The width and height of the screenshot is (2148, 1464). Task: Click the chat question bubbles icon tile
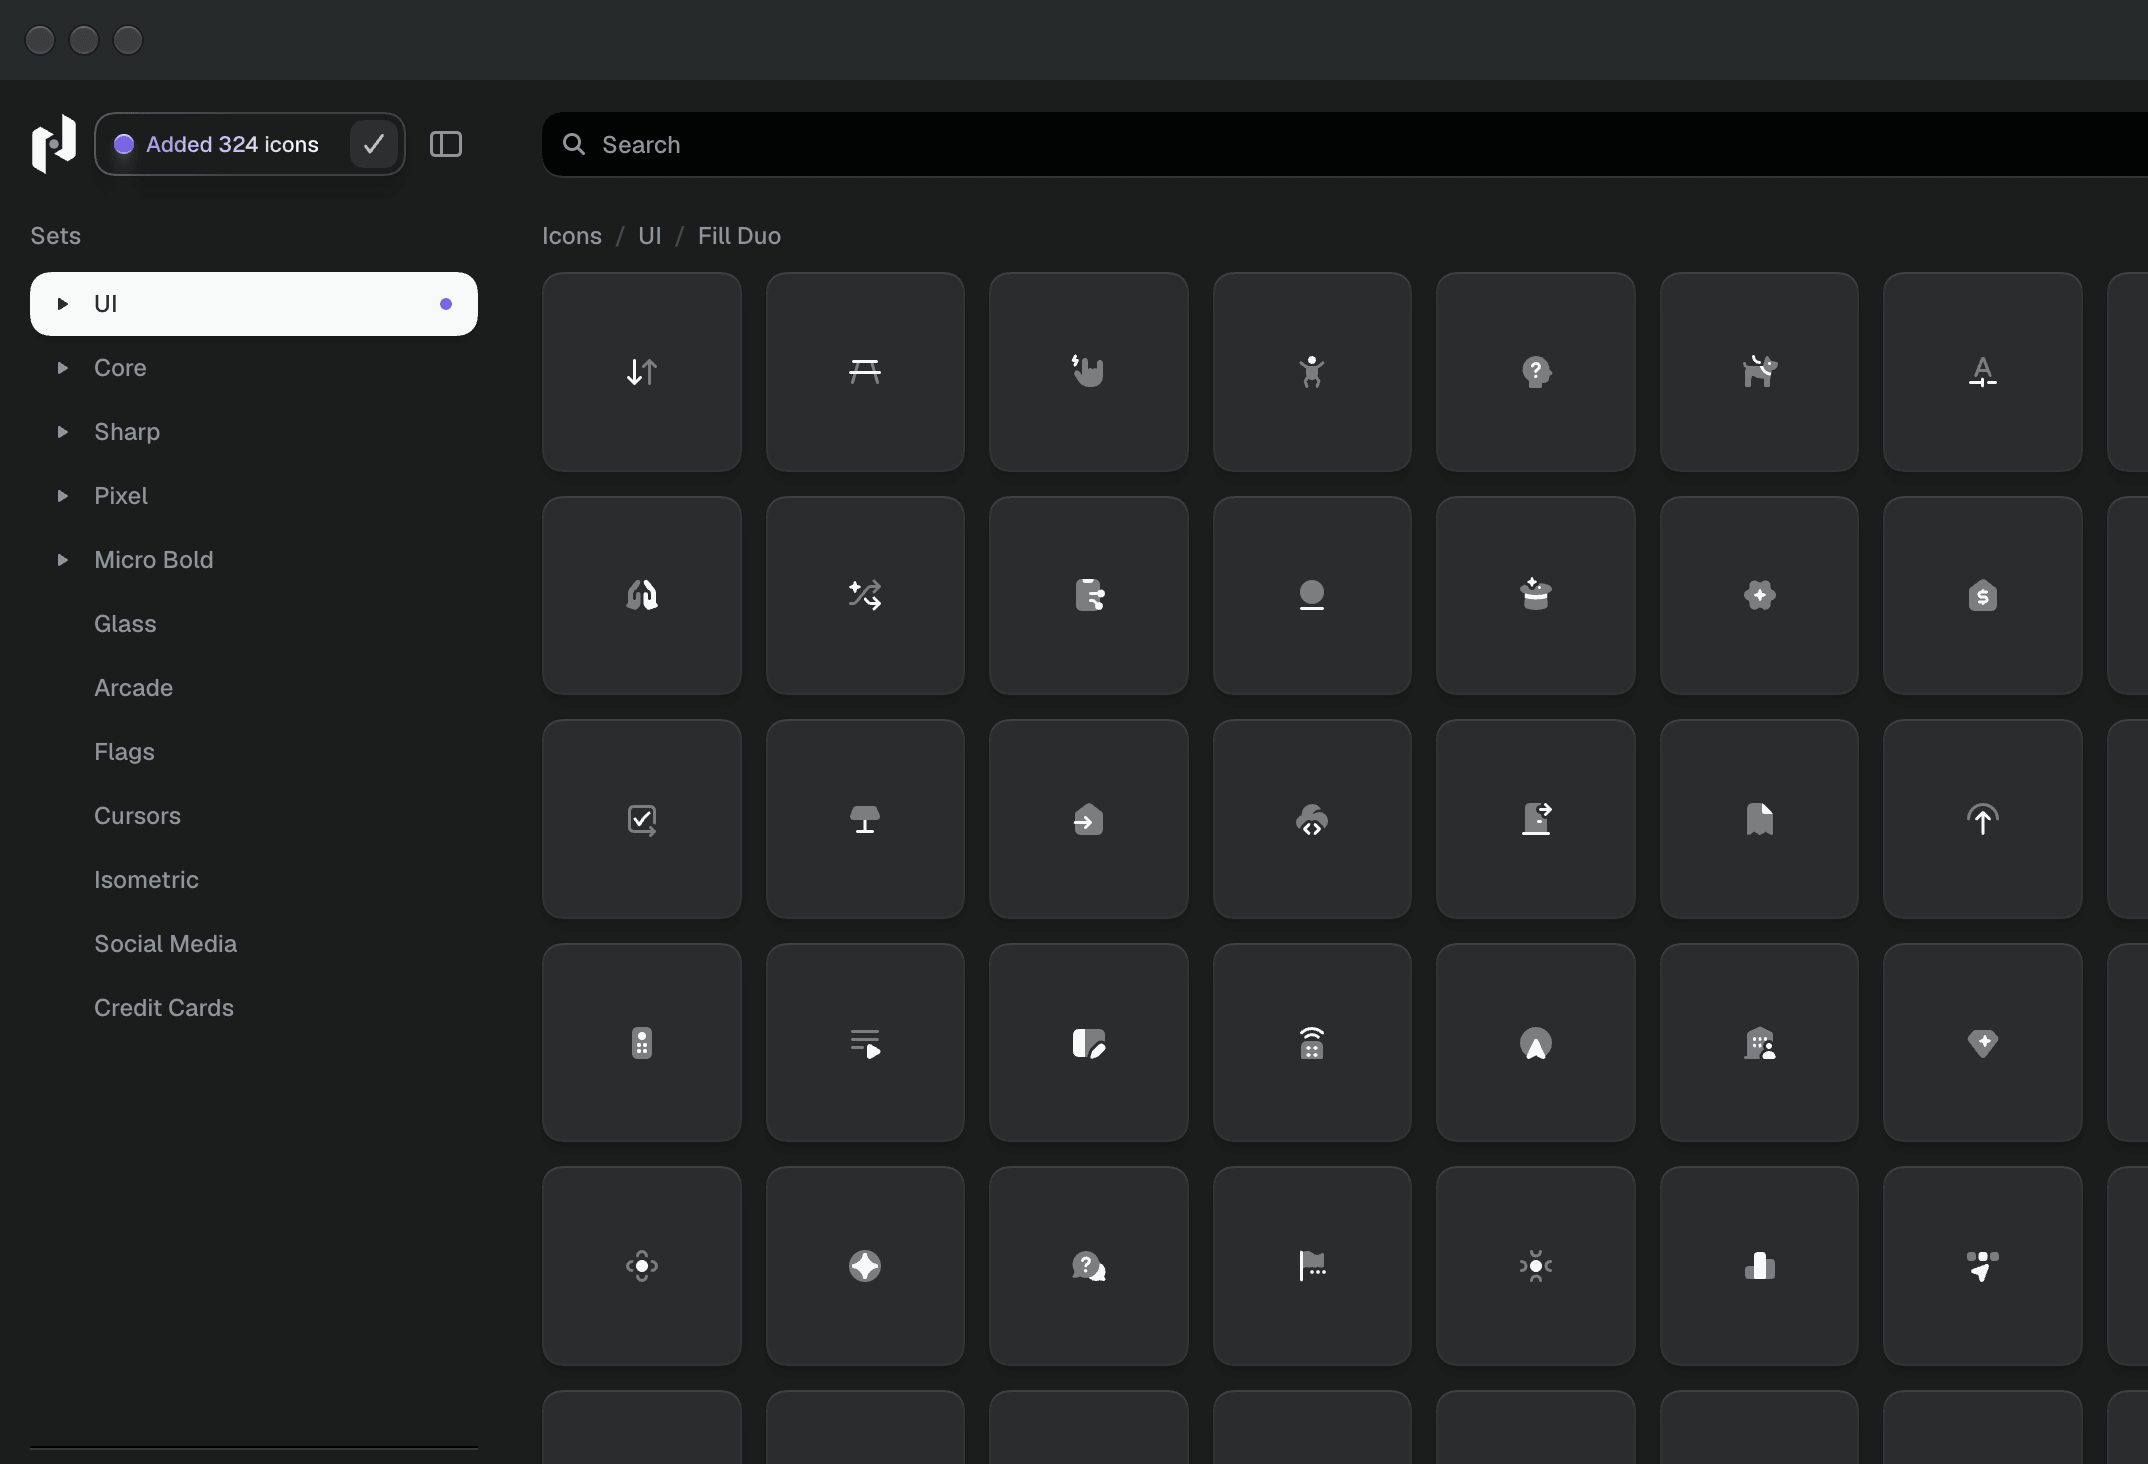pyautogui.click(x=1088, y=1266)
